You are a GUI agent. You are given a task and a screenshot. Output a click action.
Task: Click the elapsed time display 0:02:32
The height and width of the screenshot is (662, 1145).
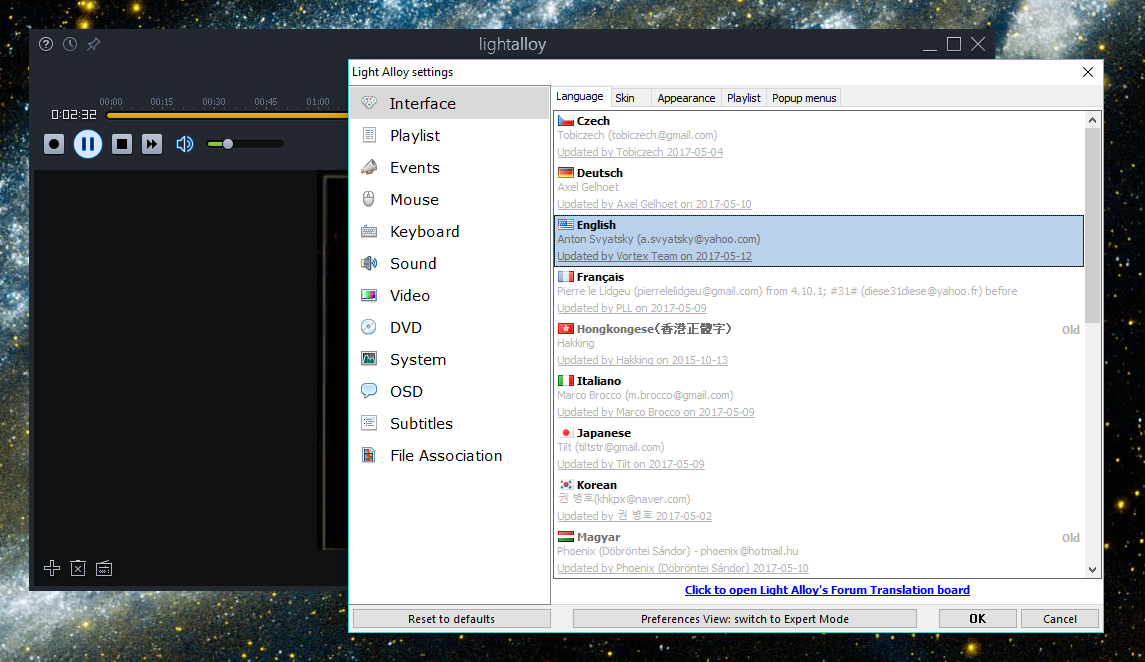tap(74, 115)
